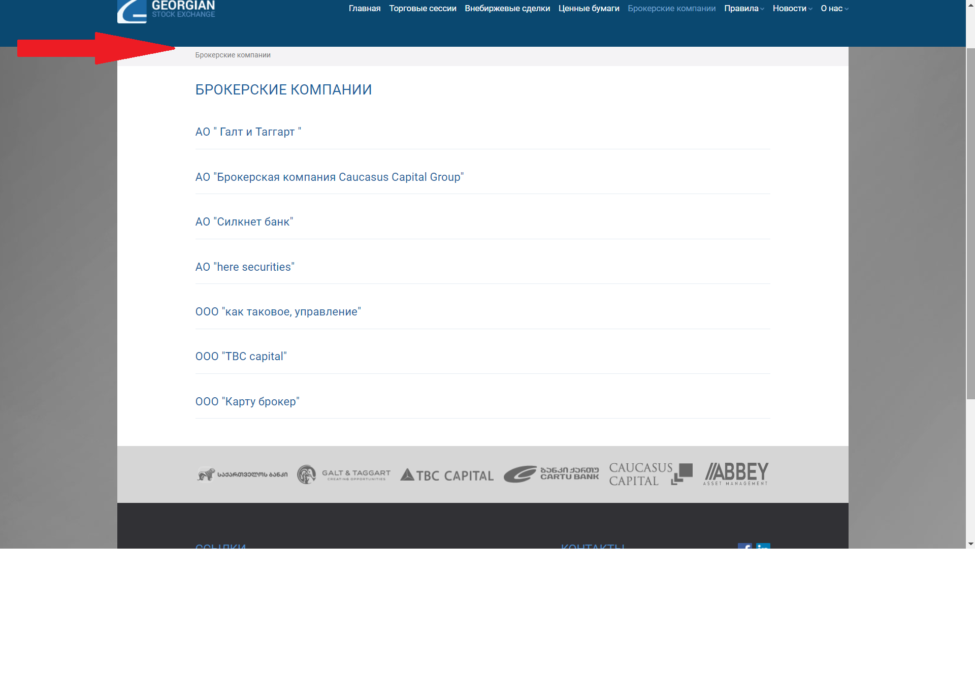Expand the О нас dropdown menu

[x=834, y=8]
